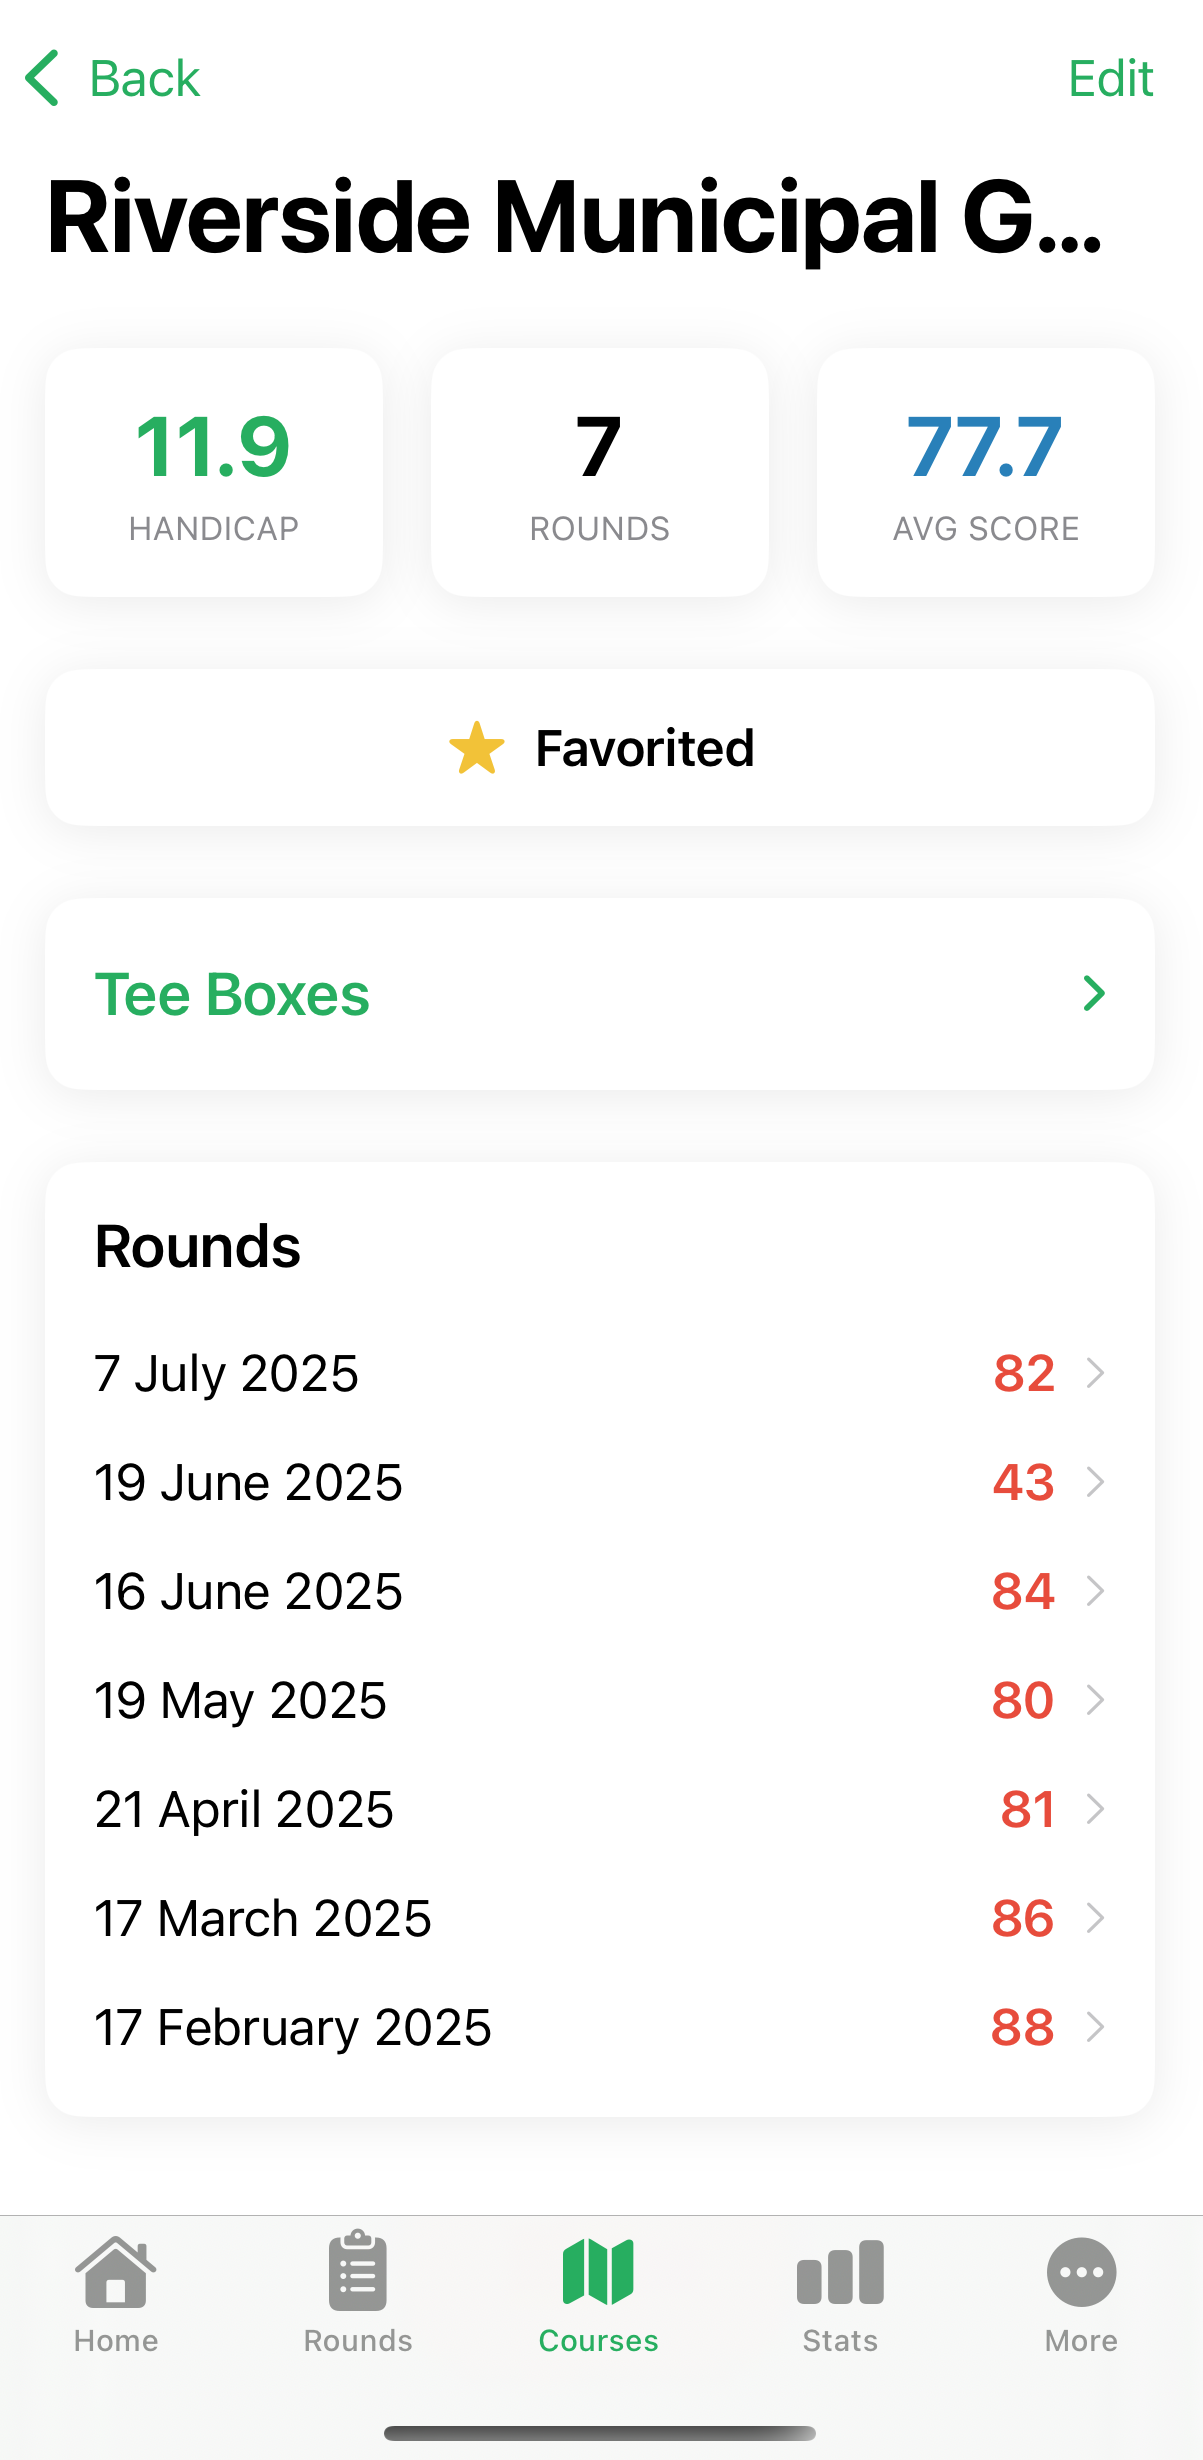The width and height of the screenshot is (1203, 2460).
Task: Open the Rounds clipboard icon tab
Action: pos(358,2272)
